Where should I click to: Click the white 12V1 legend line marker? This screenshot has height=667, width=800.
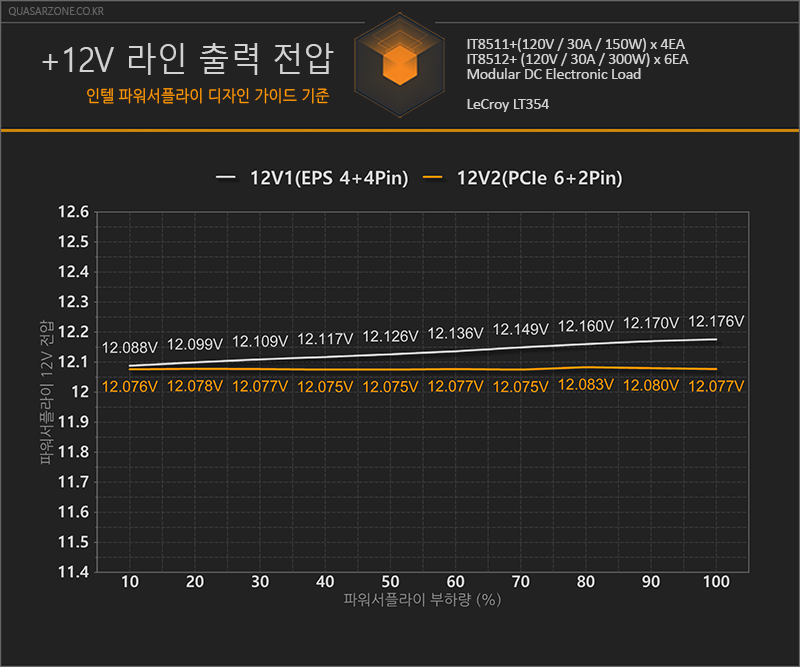click(226, 178)
